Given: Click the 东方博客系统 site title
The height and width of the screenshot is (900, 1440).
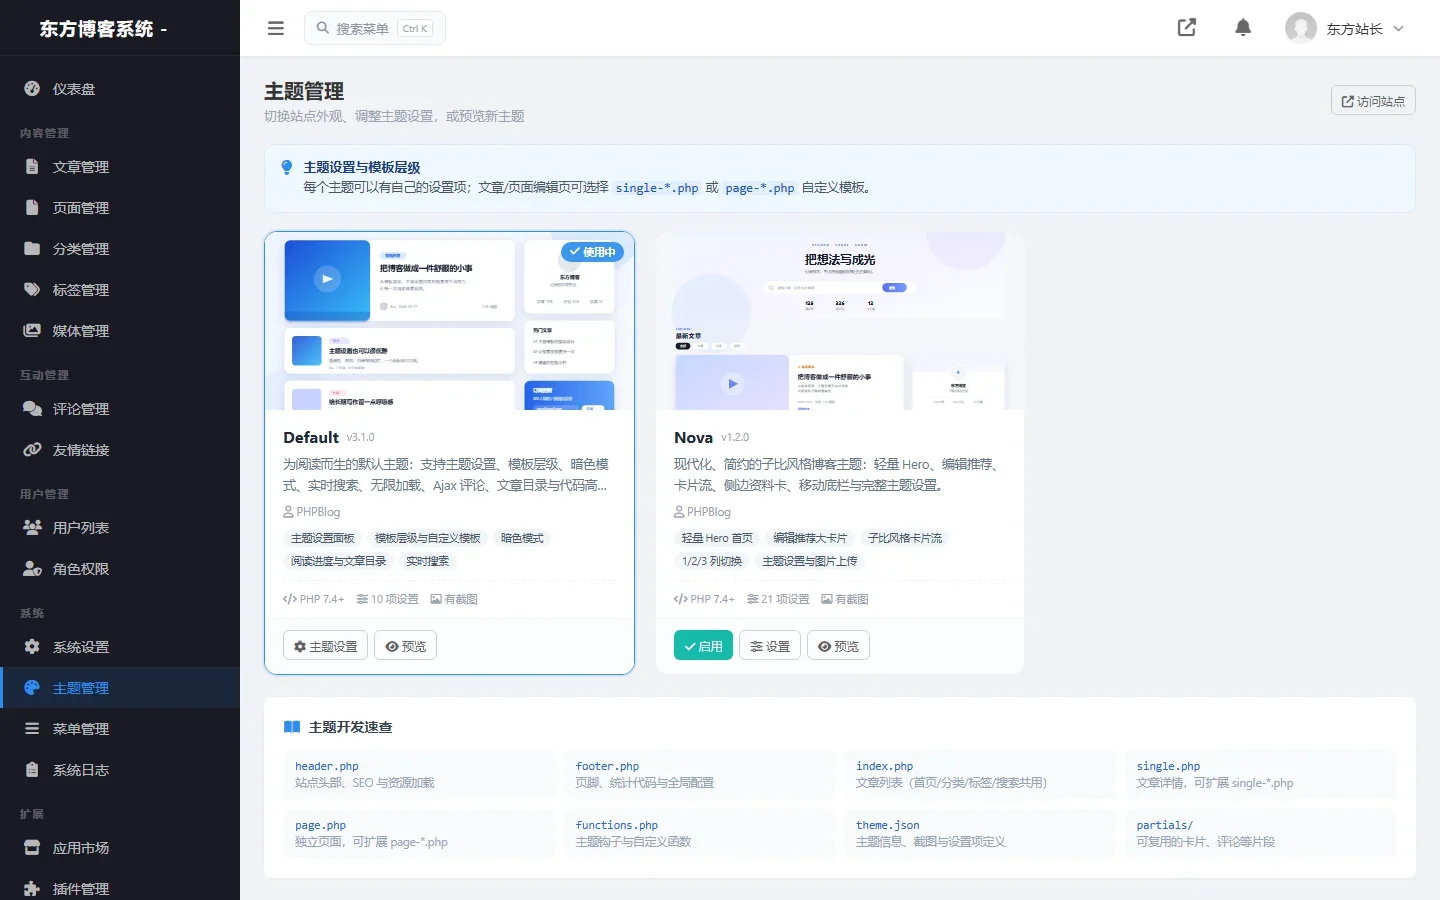Looking at the screenshot, I should pyautogui.click(x=103, y=29).
